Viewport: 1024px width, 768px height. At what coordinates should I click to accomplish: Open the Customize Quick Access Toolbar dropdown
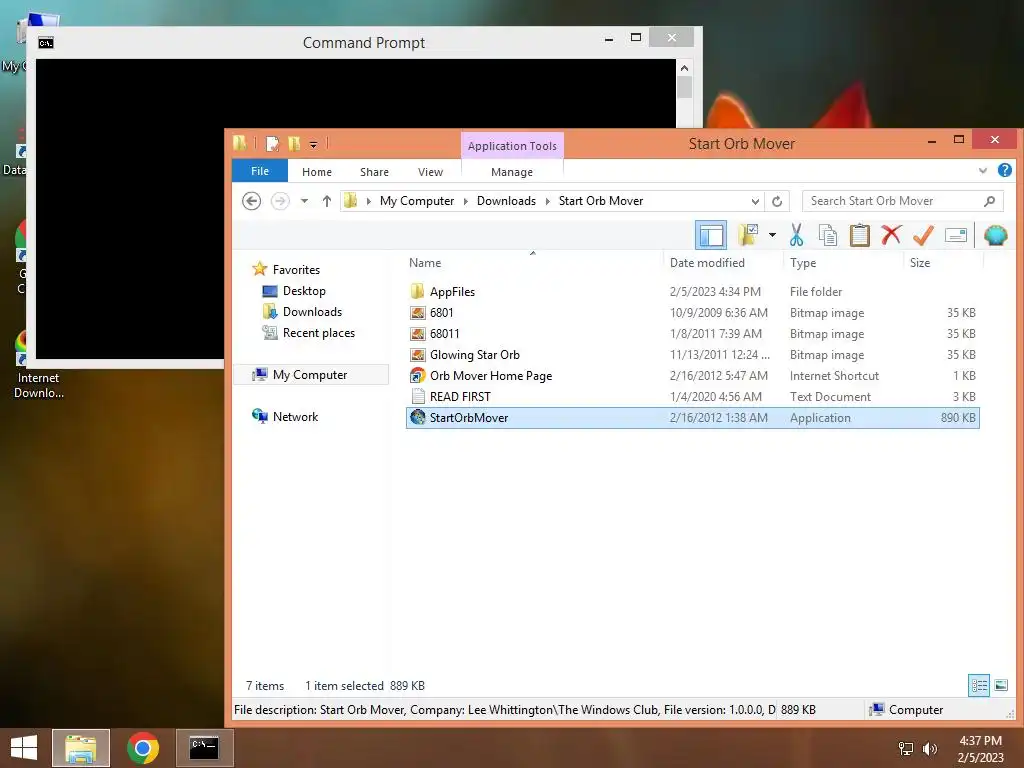click(313, 144)
